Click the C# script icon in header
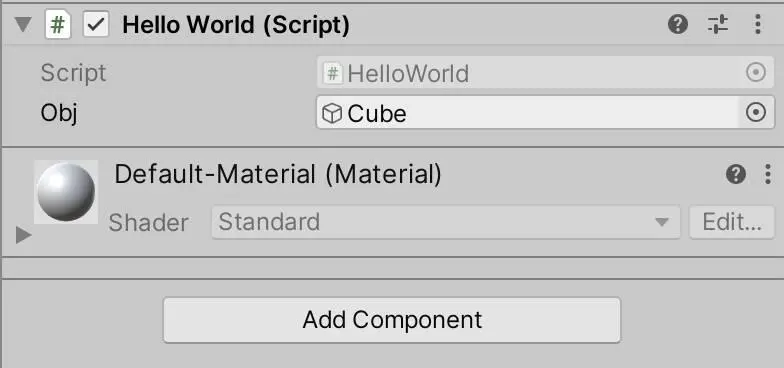This screenshot has height=368, width=784. pos(58,25)
